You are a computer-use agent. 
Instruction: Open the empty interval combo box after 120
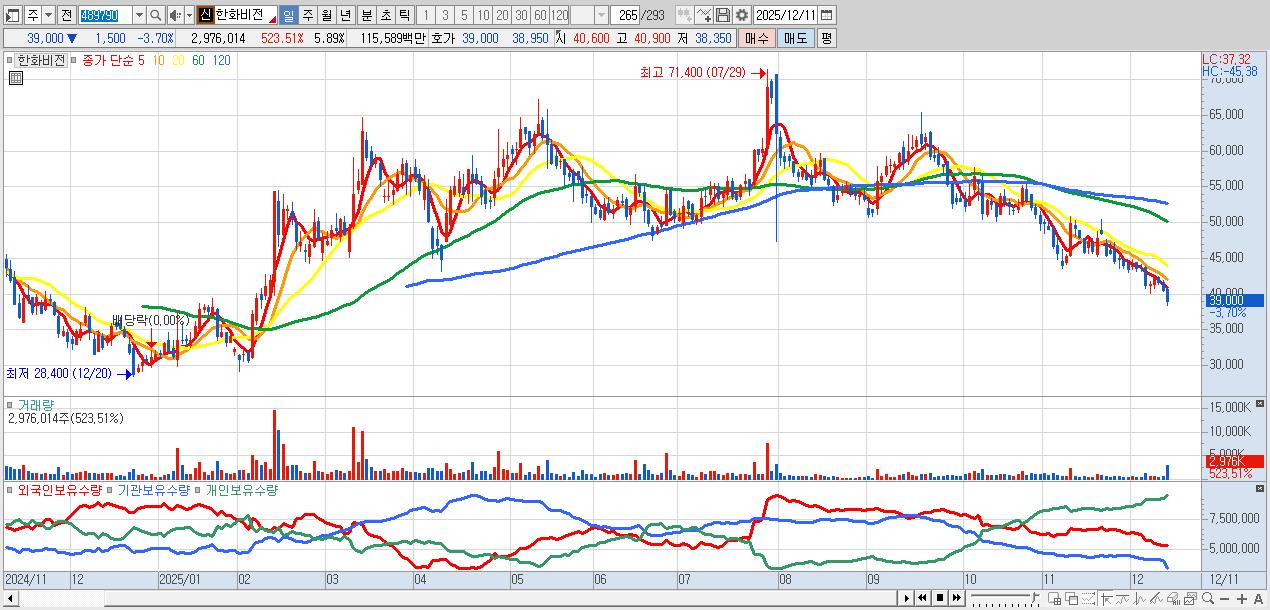tap(590, 15)
